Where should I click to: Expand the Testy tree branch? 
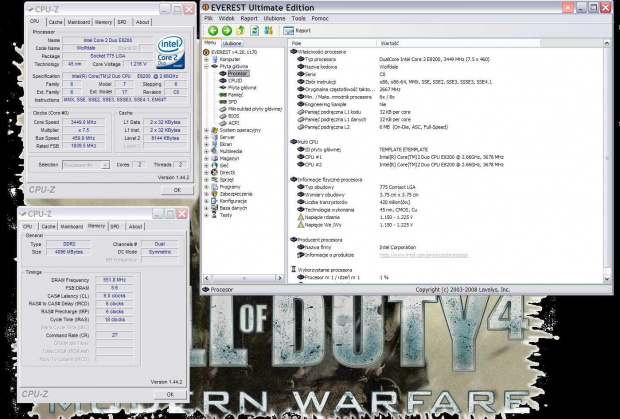206,215
